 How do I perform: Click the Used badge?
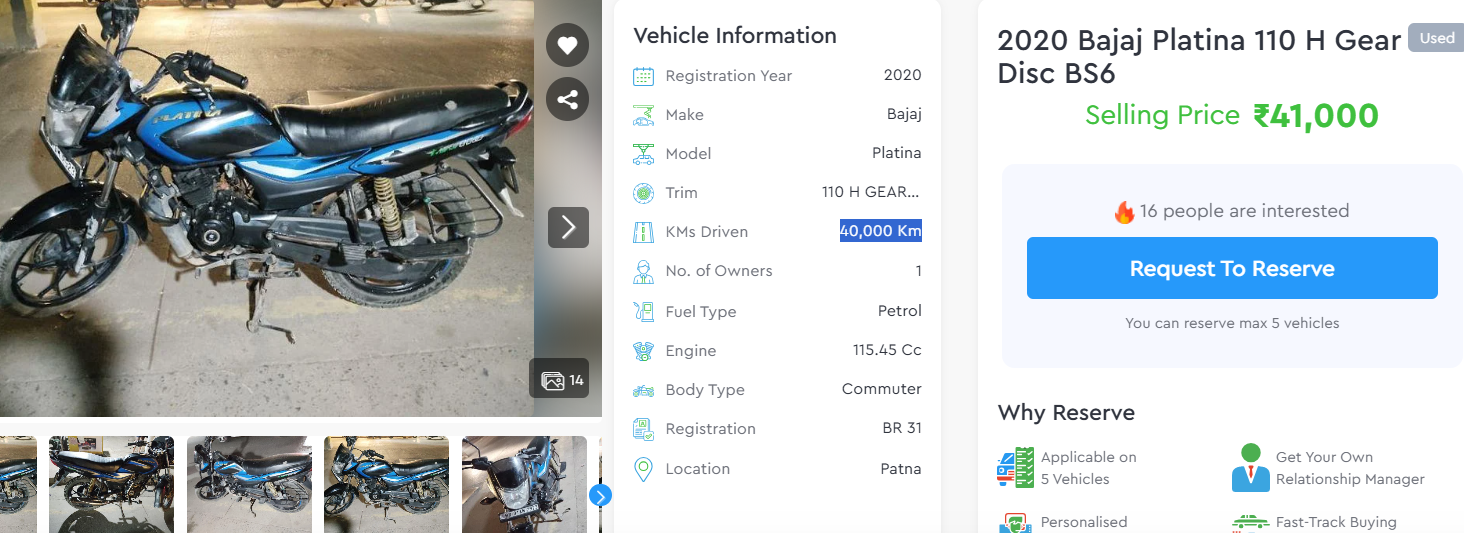tap(1436, 38)
